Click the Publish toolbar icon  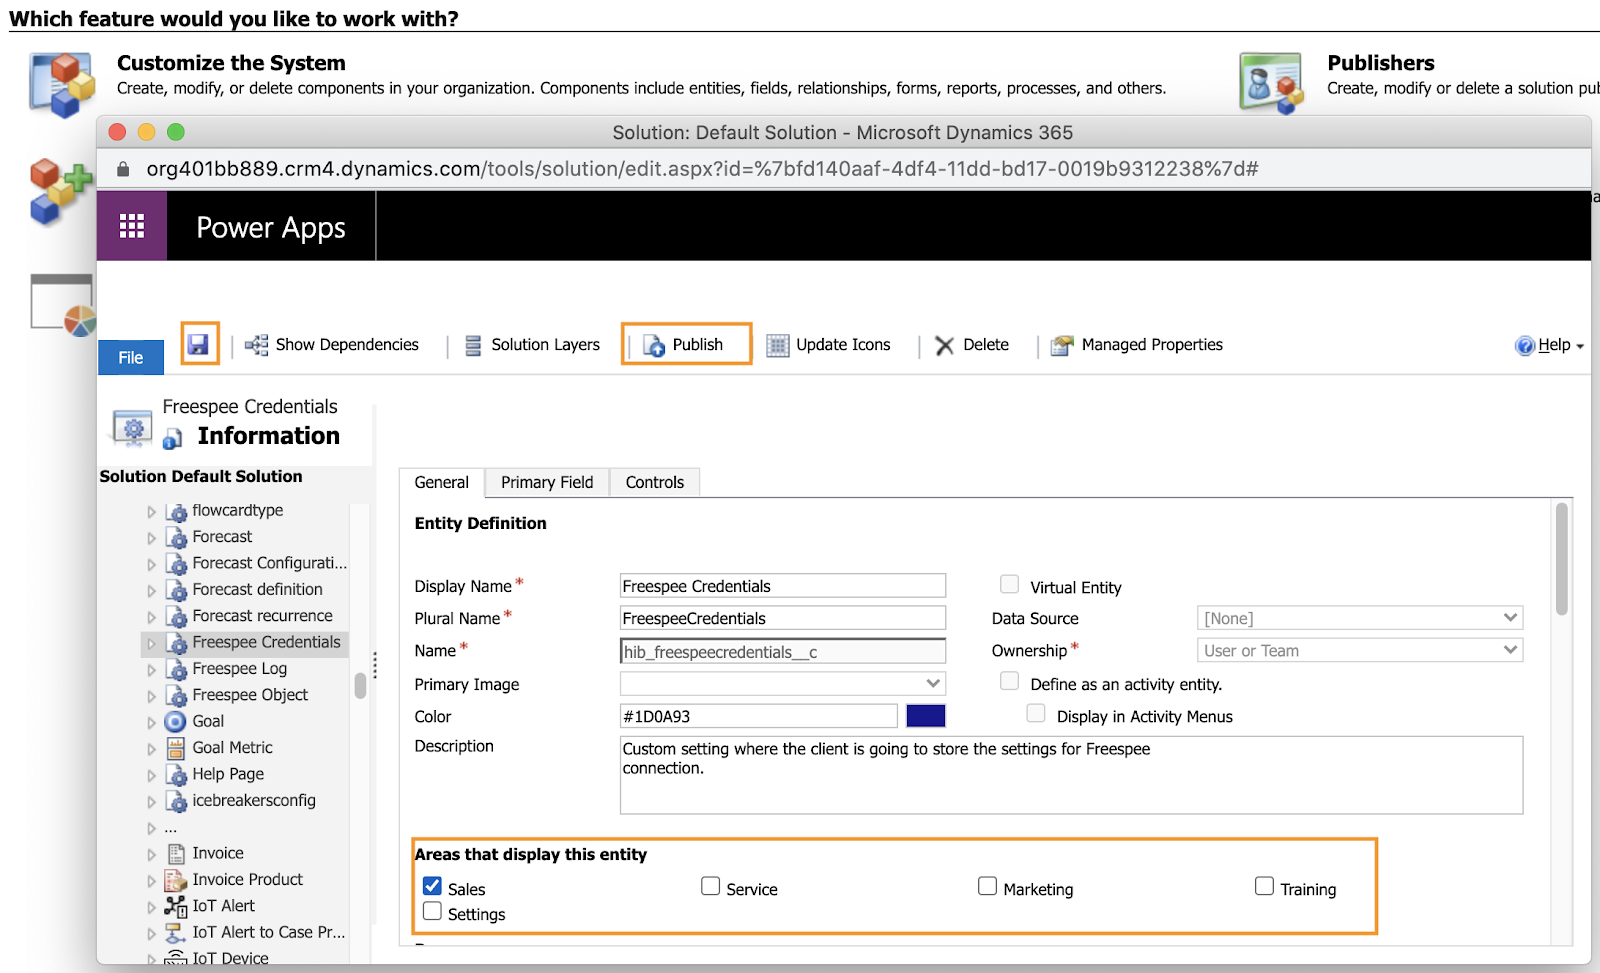coord(654,345)
